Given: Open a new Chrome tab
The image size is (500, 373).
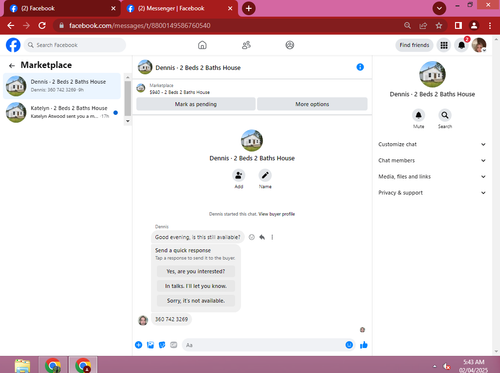Looking at the screenshot, I should click(249, 8).
